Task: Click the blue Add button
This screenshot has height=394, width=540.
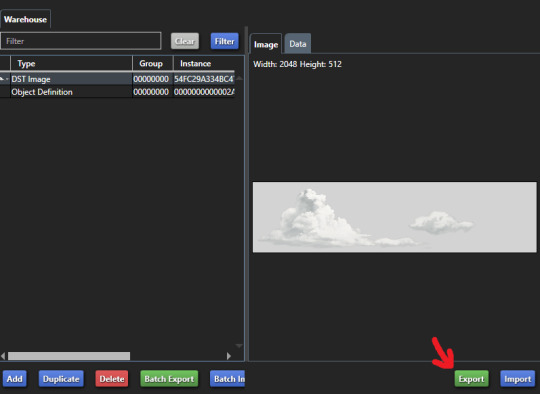Action: (14, 379)
